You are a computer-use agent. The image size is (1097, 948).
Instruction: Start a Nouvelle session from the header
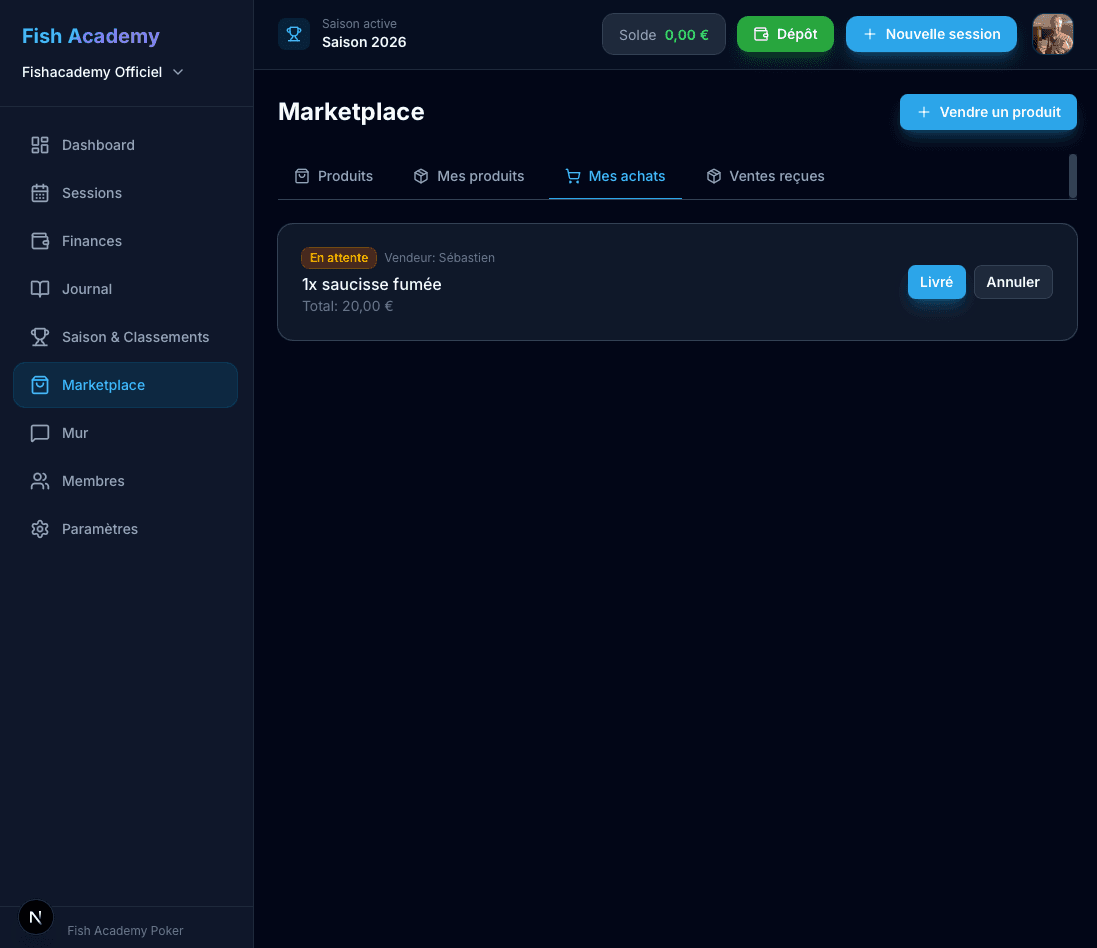click(x=931, y=34)
